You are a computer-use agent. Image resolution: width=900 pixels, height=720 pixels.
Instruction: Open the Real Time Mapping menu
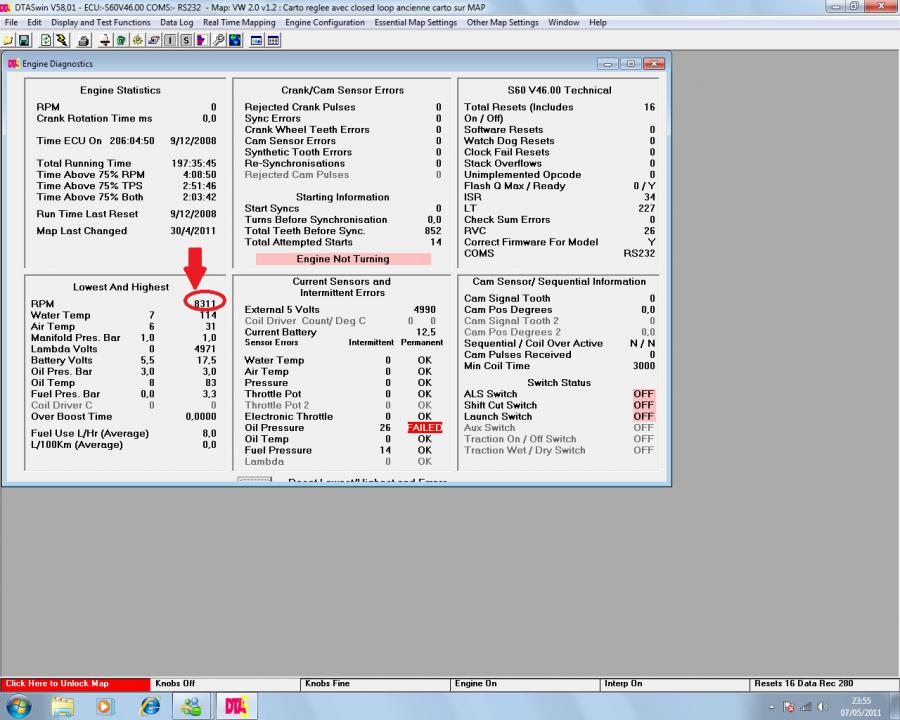240,22
